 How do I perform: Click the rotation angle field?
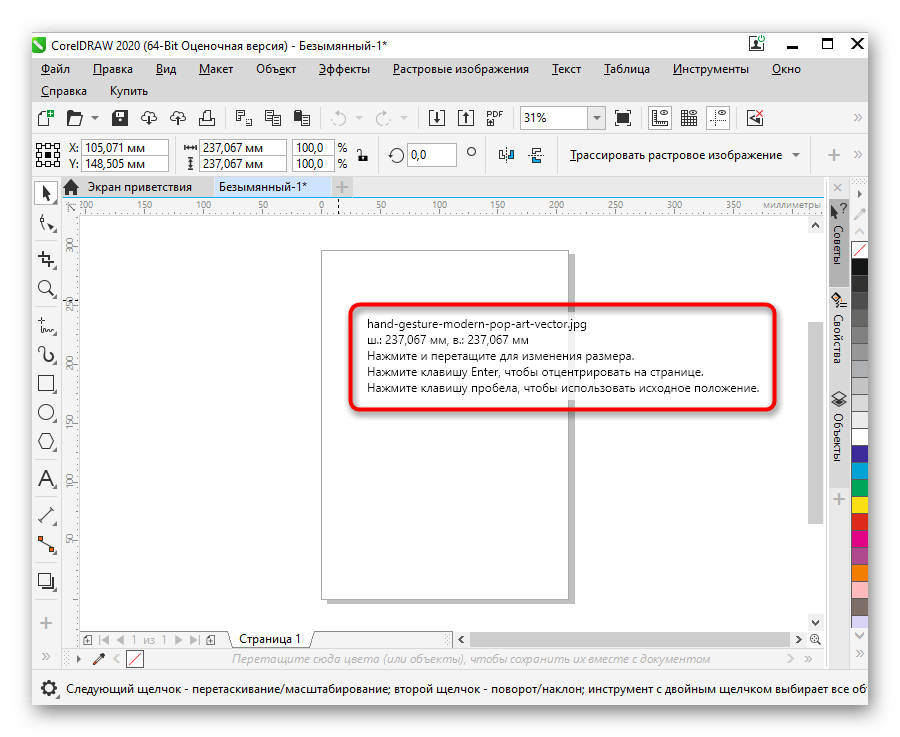click(x=432, y=155)
